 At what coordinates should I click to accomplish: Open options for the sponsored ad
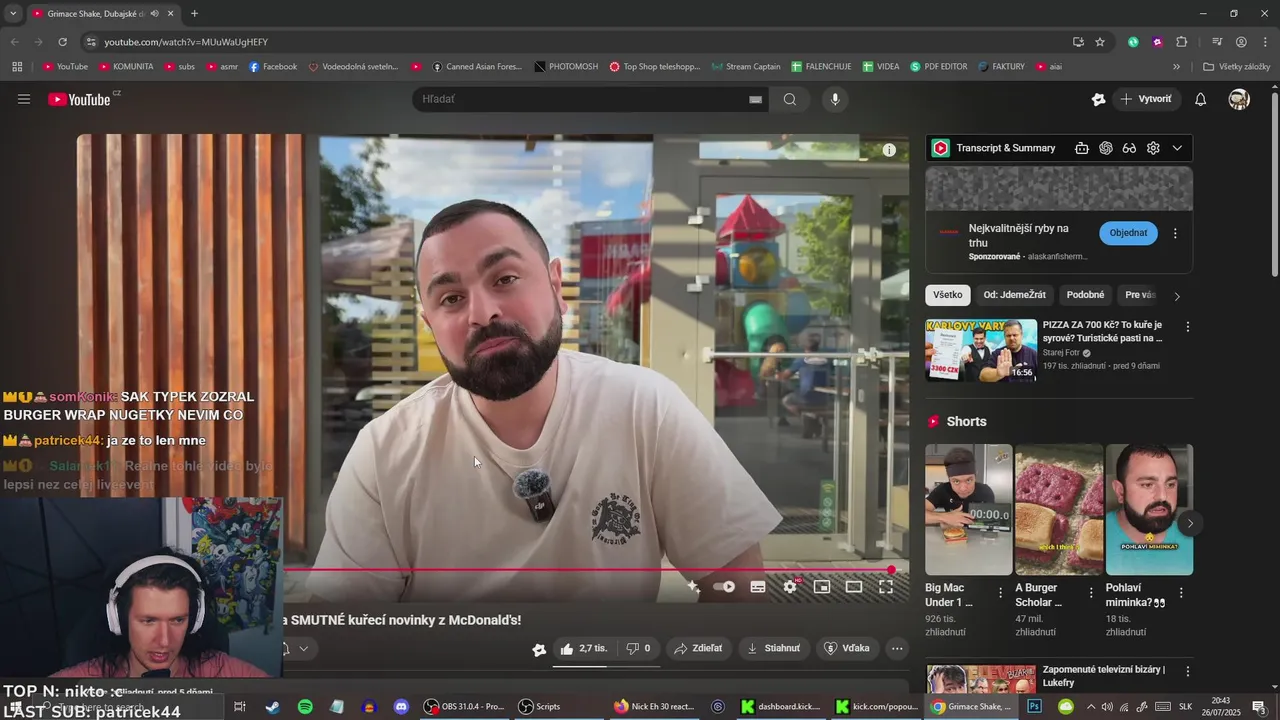pyautogui.click(x=1175, y=233)
